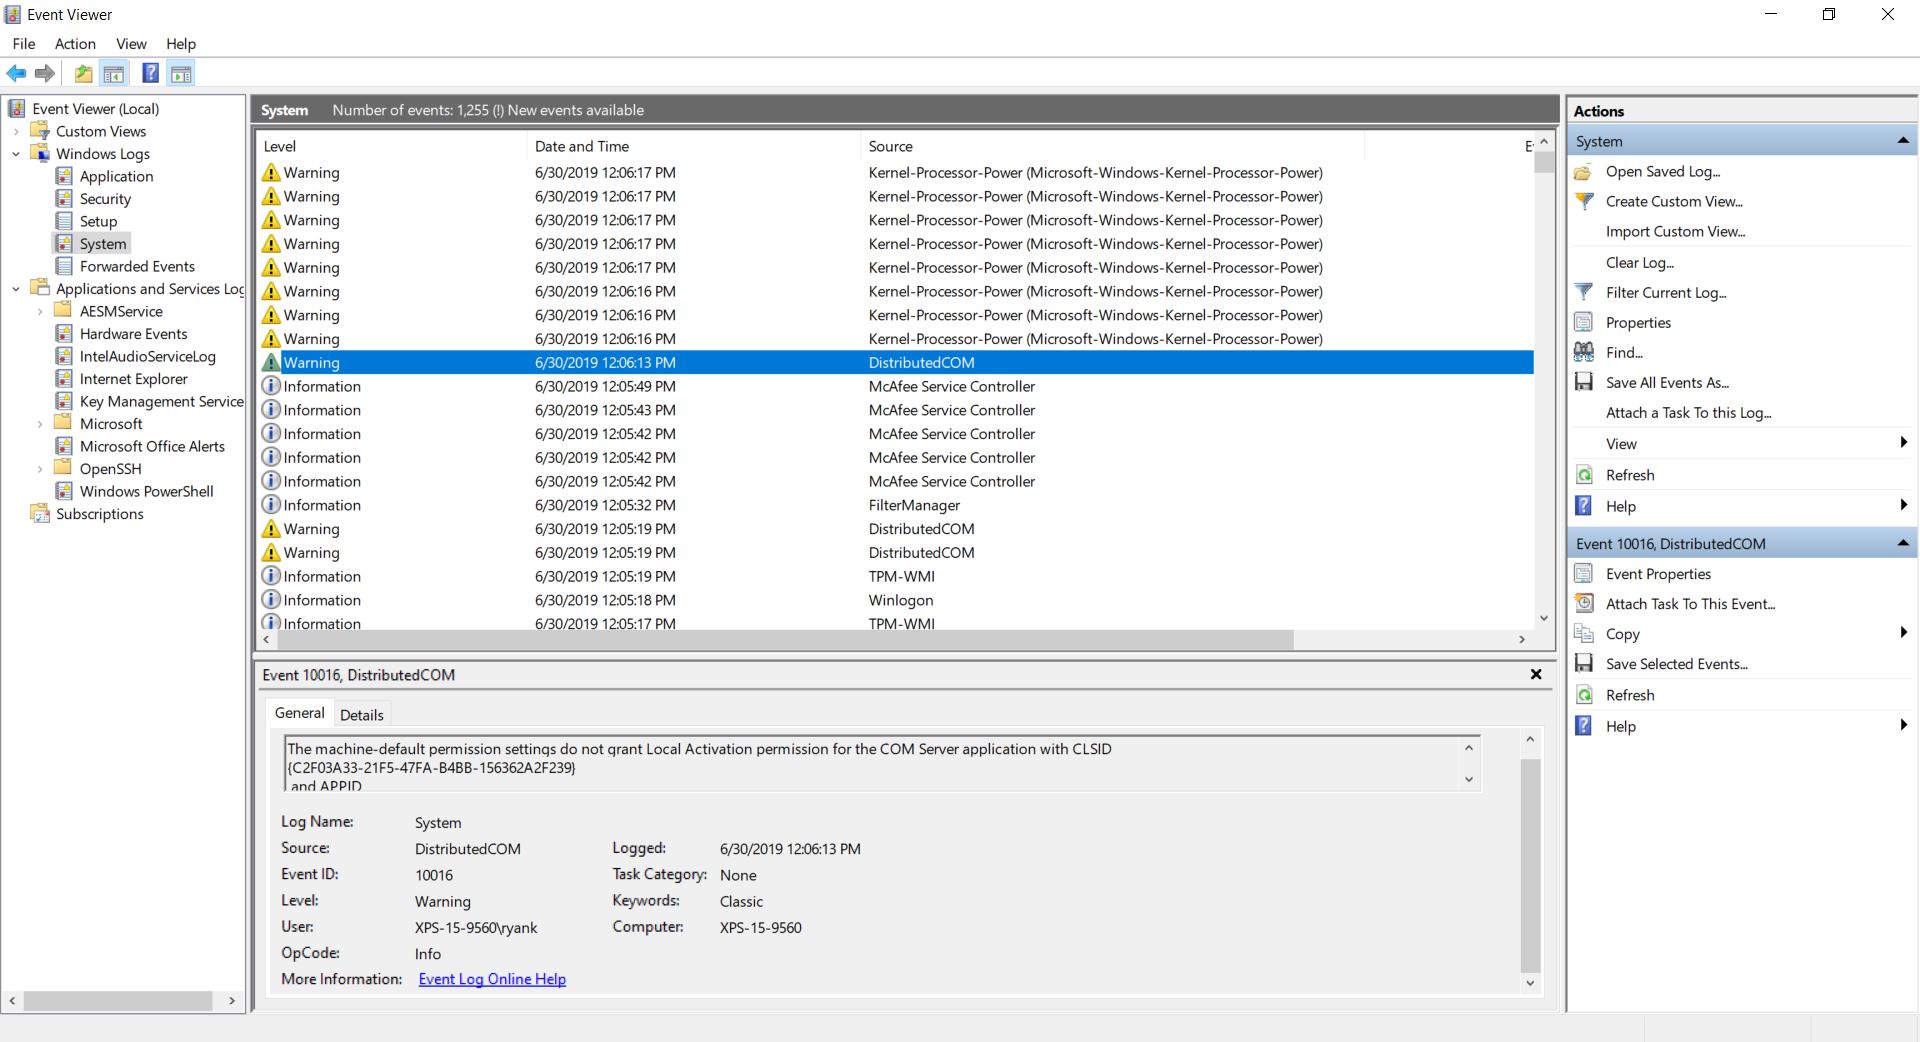This screenshot has height=1042, width=1920.
Task: Switch to the Details tab
Action: tap(361, 715)
